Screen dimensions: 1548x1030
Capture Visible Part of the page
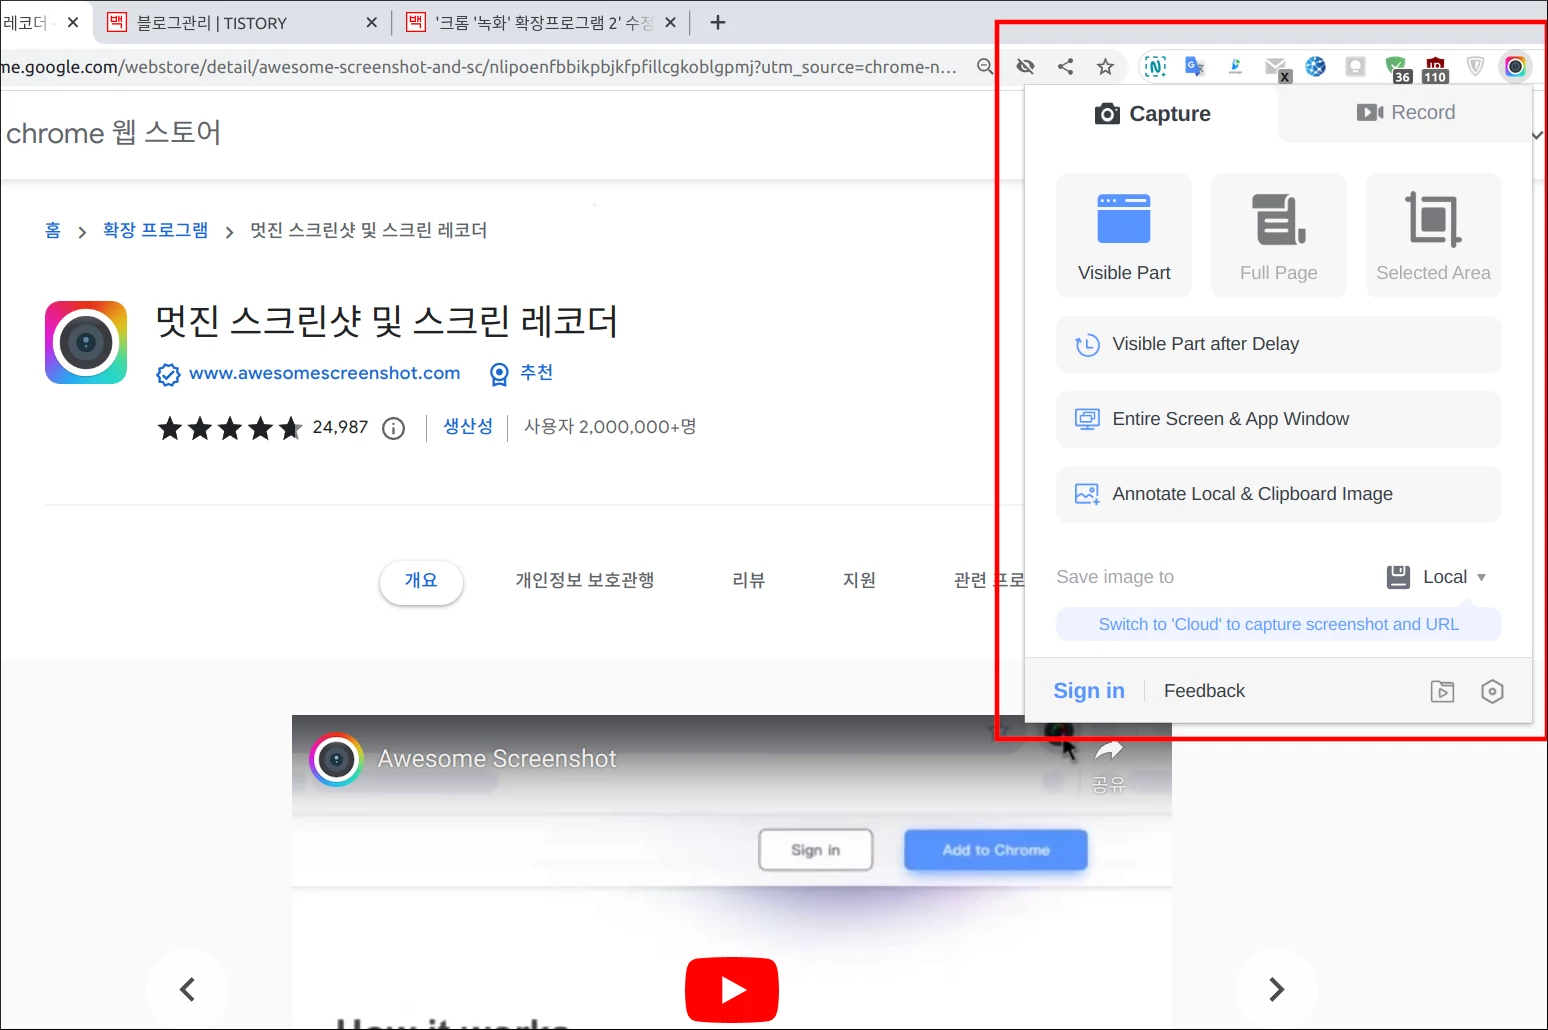point(1124,236)
